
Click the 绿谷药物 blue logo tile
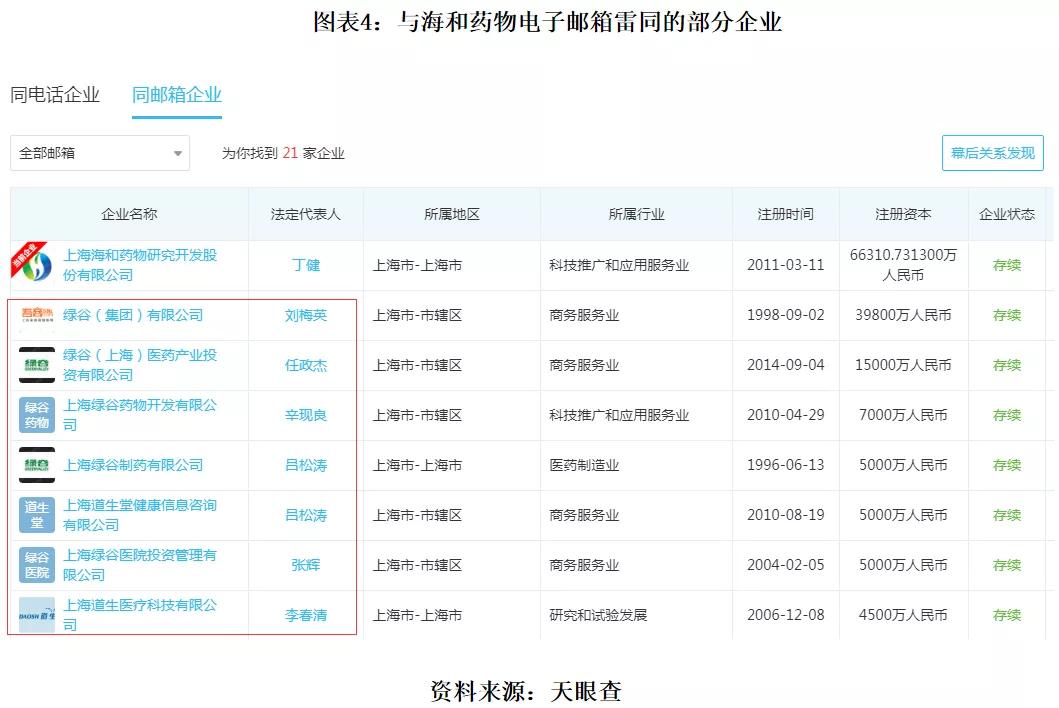pos(37,415)
